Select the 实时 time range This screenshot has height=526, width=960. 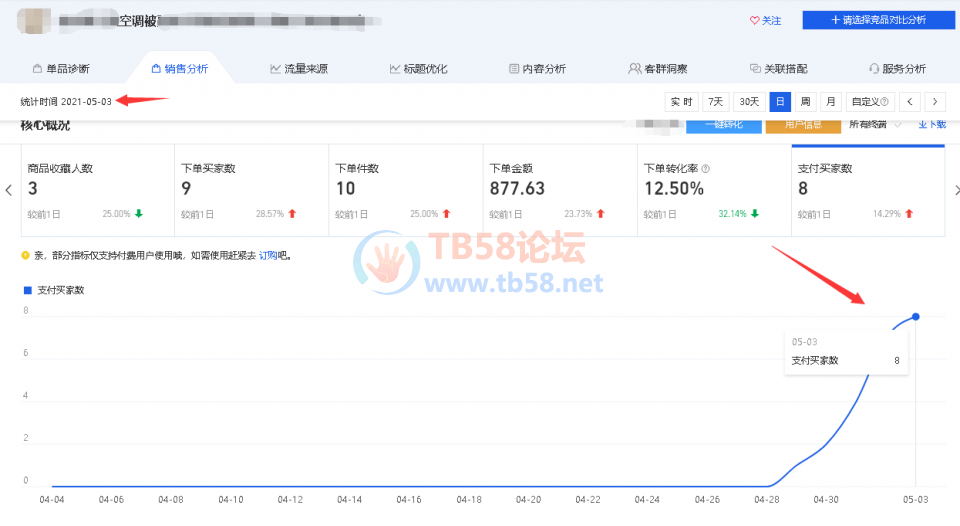[681, 102]
